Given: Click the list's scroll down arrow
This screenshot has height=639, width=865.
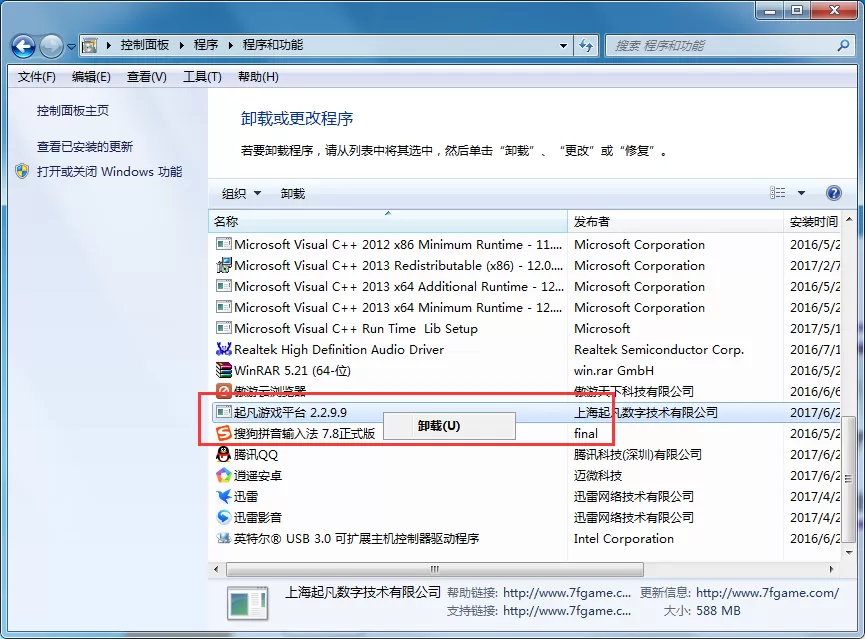Looking at the screenshot, I should [x=849, y=552].
